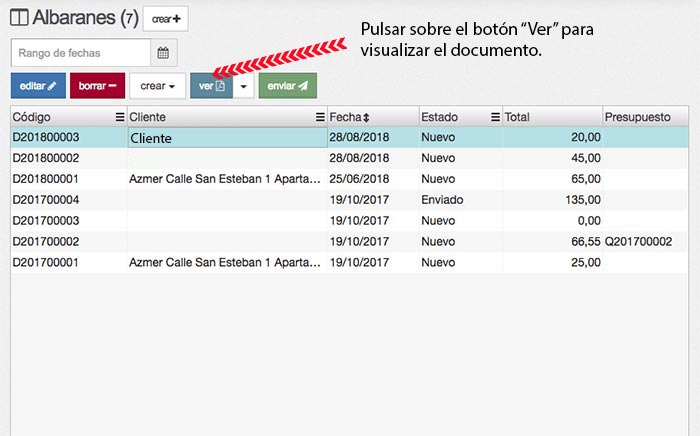Viewport: 700px width, 436px height.
Task: Select row D201800002
Action: pos(349,158)
